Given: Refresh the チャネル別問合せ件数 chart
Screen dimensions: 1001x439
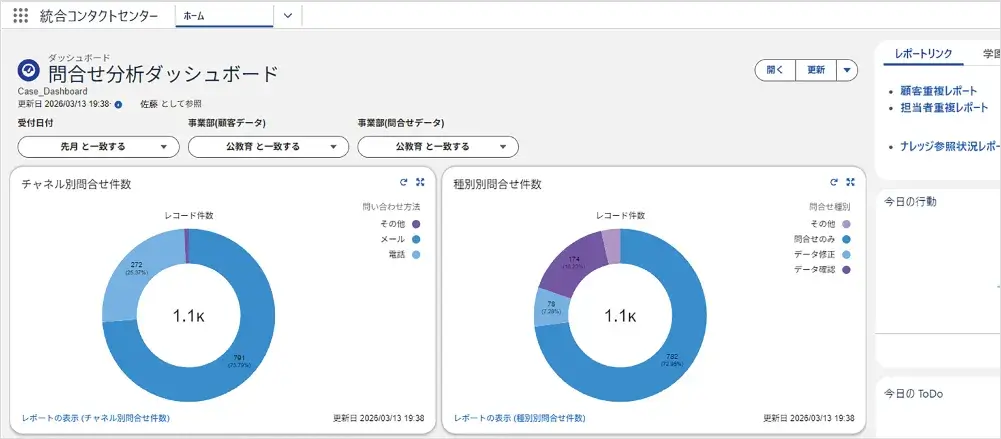Looking at the screenshot, I should pyautogui.click(x=403, y=182).
